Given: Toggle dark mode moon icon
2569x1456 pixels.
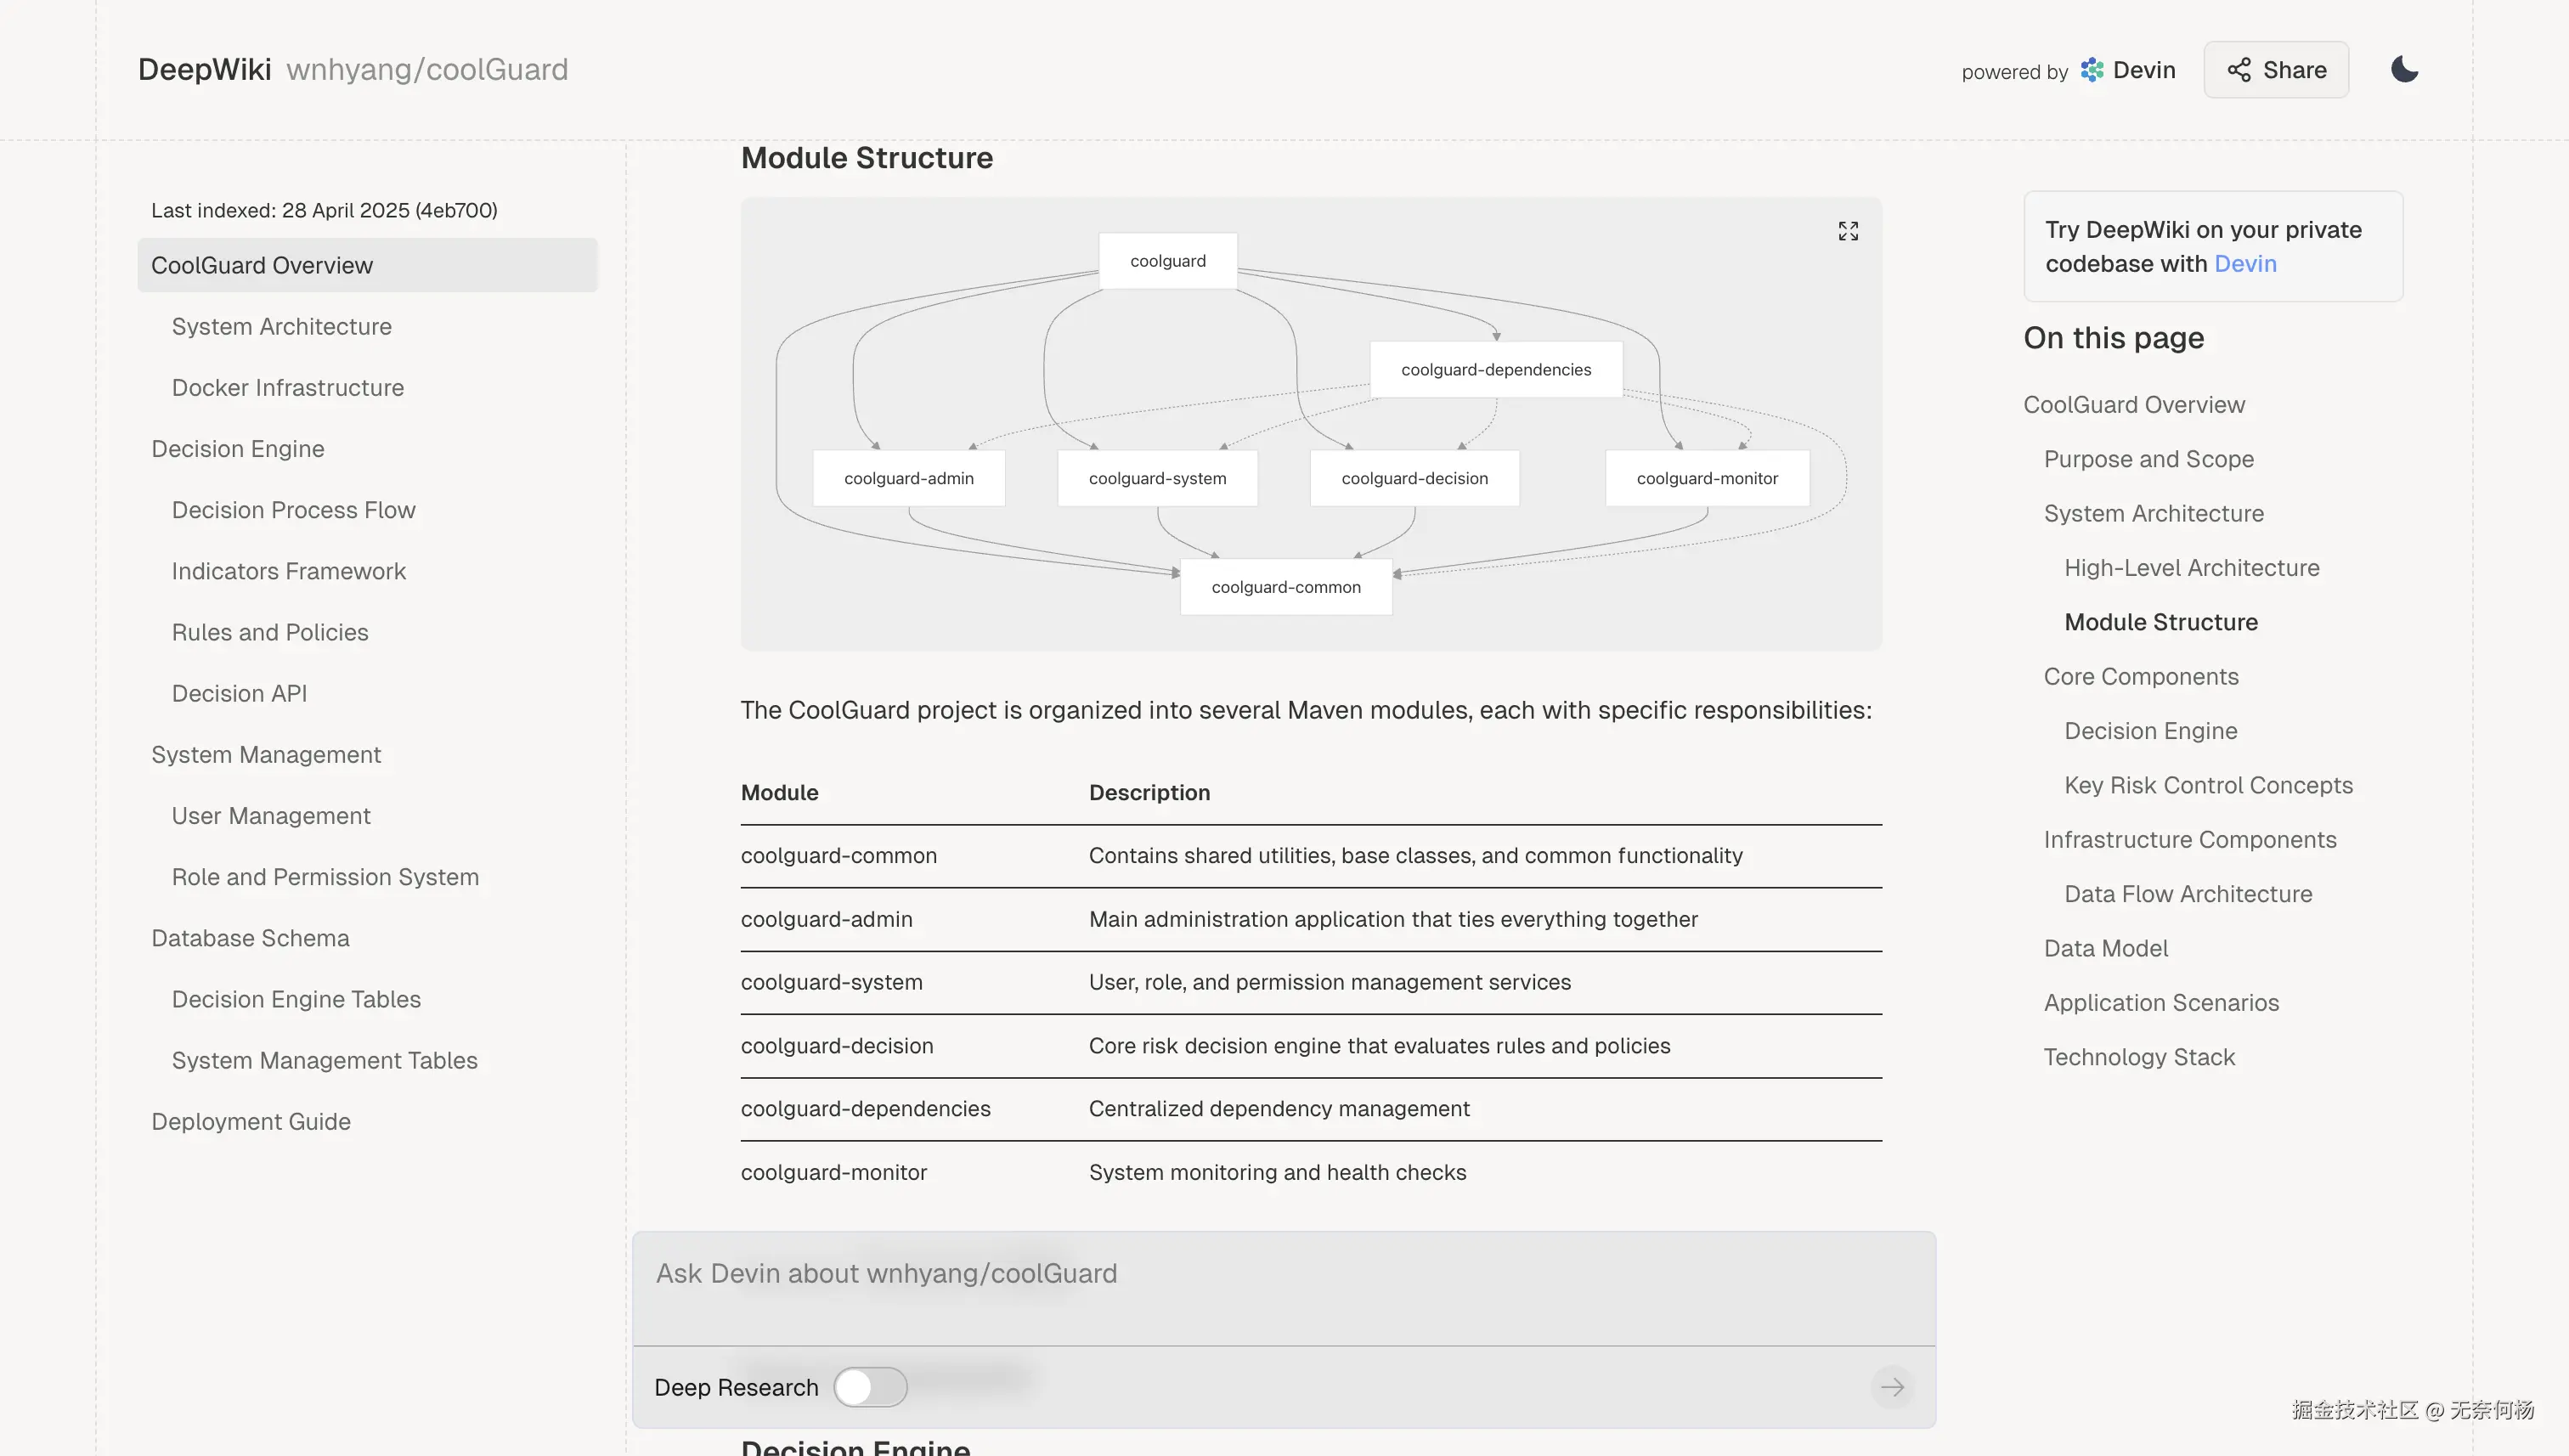Looking at the screenshot, I should pyautogui.click(x=2404, y=69).
